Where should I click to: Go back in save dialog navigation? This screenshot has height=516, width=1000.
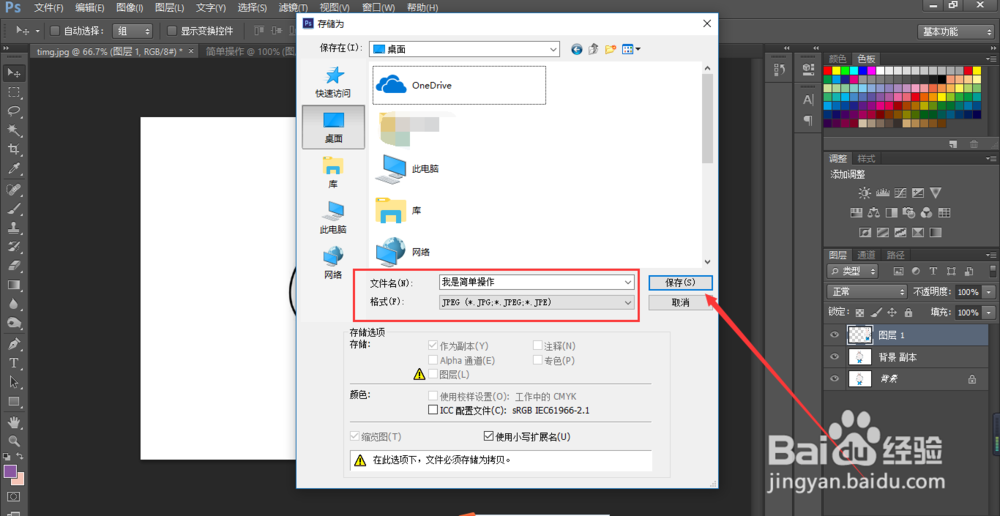point(577,49)
